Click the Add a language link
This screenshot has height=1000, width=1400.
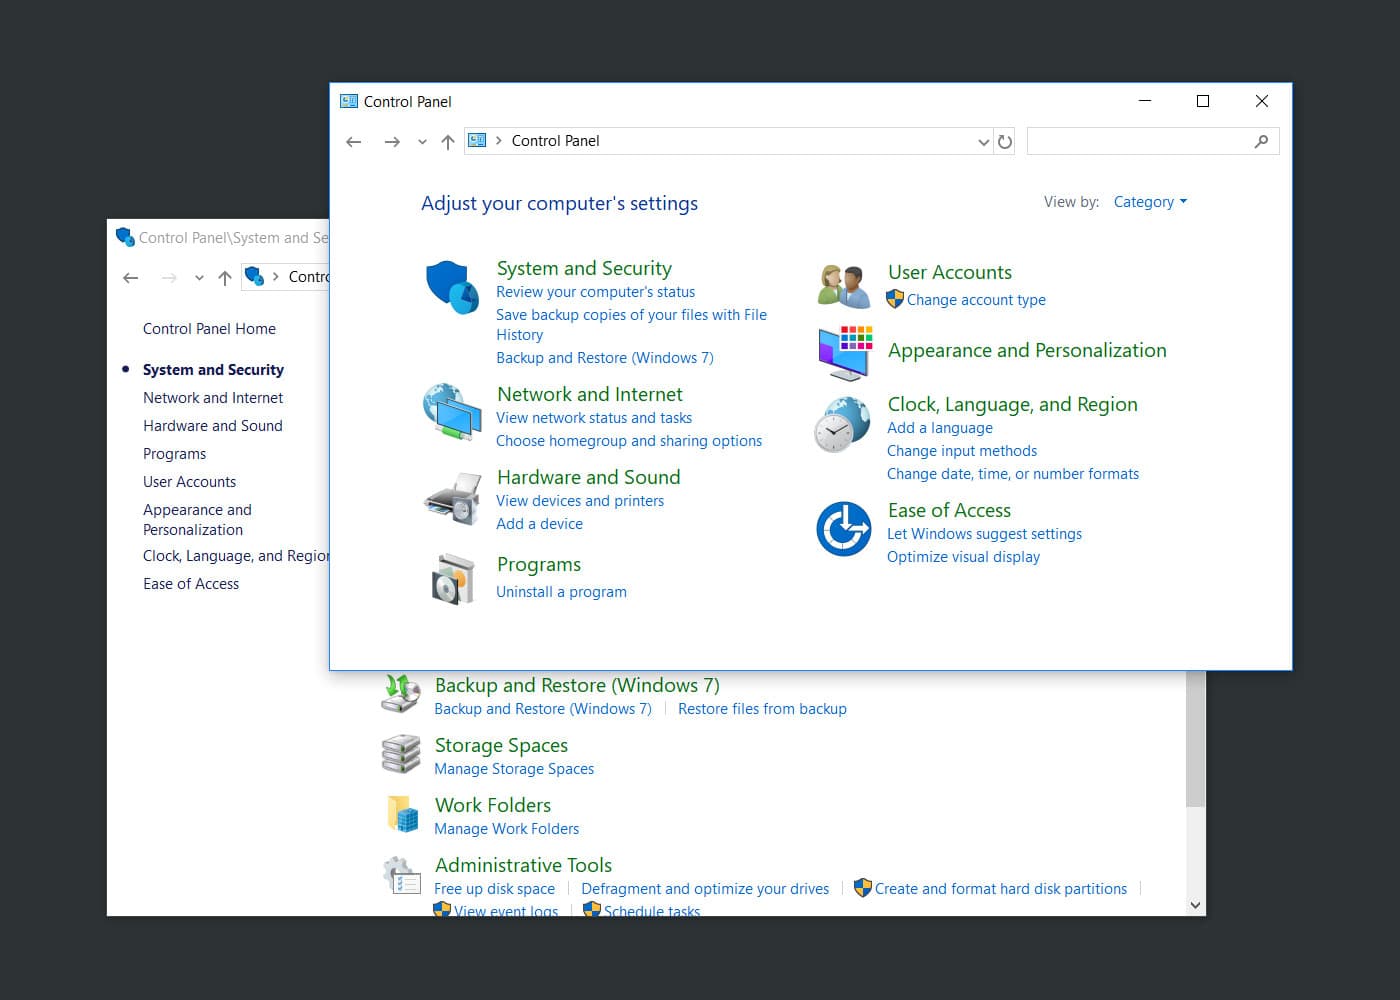940,428
